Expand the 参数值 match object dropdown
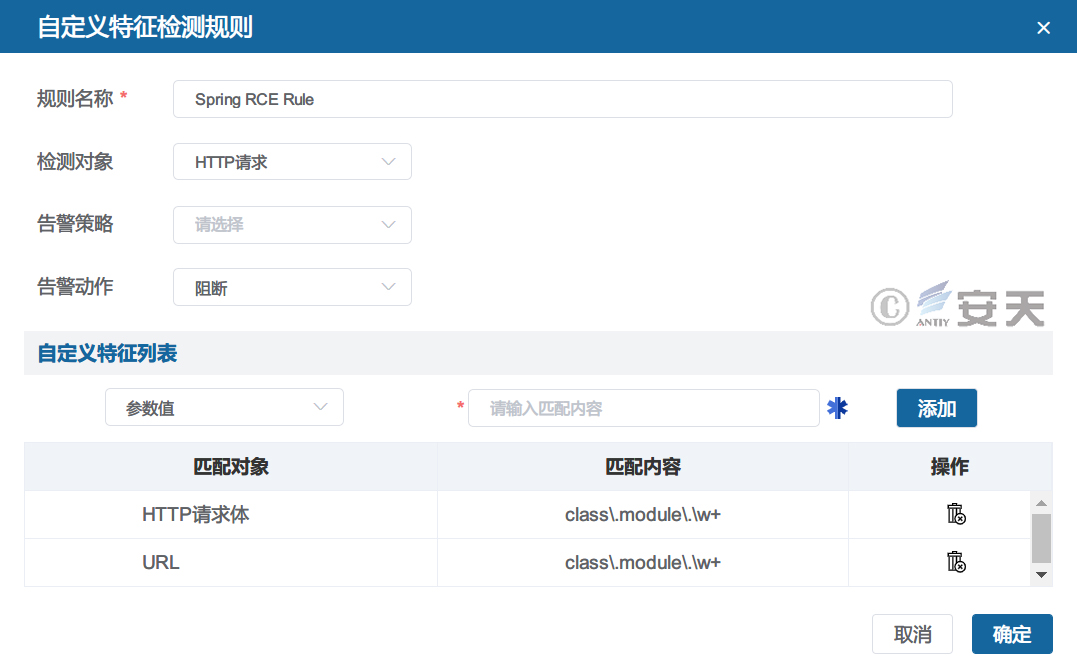This screenshot has height=667, width=1077. pos(224,408)
